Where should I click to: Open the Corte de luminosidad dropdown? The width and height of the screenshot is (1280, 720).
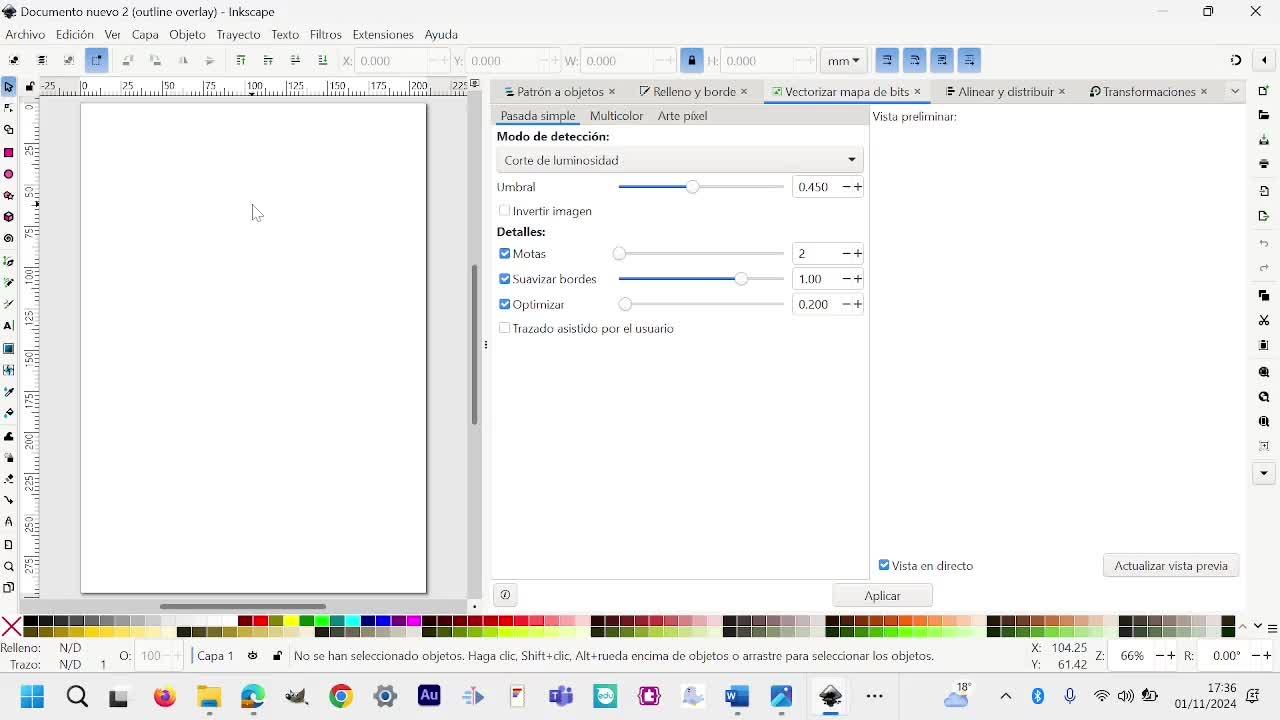(679, 160)
